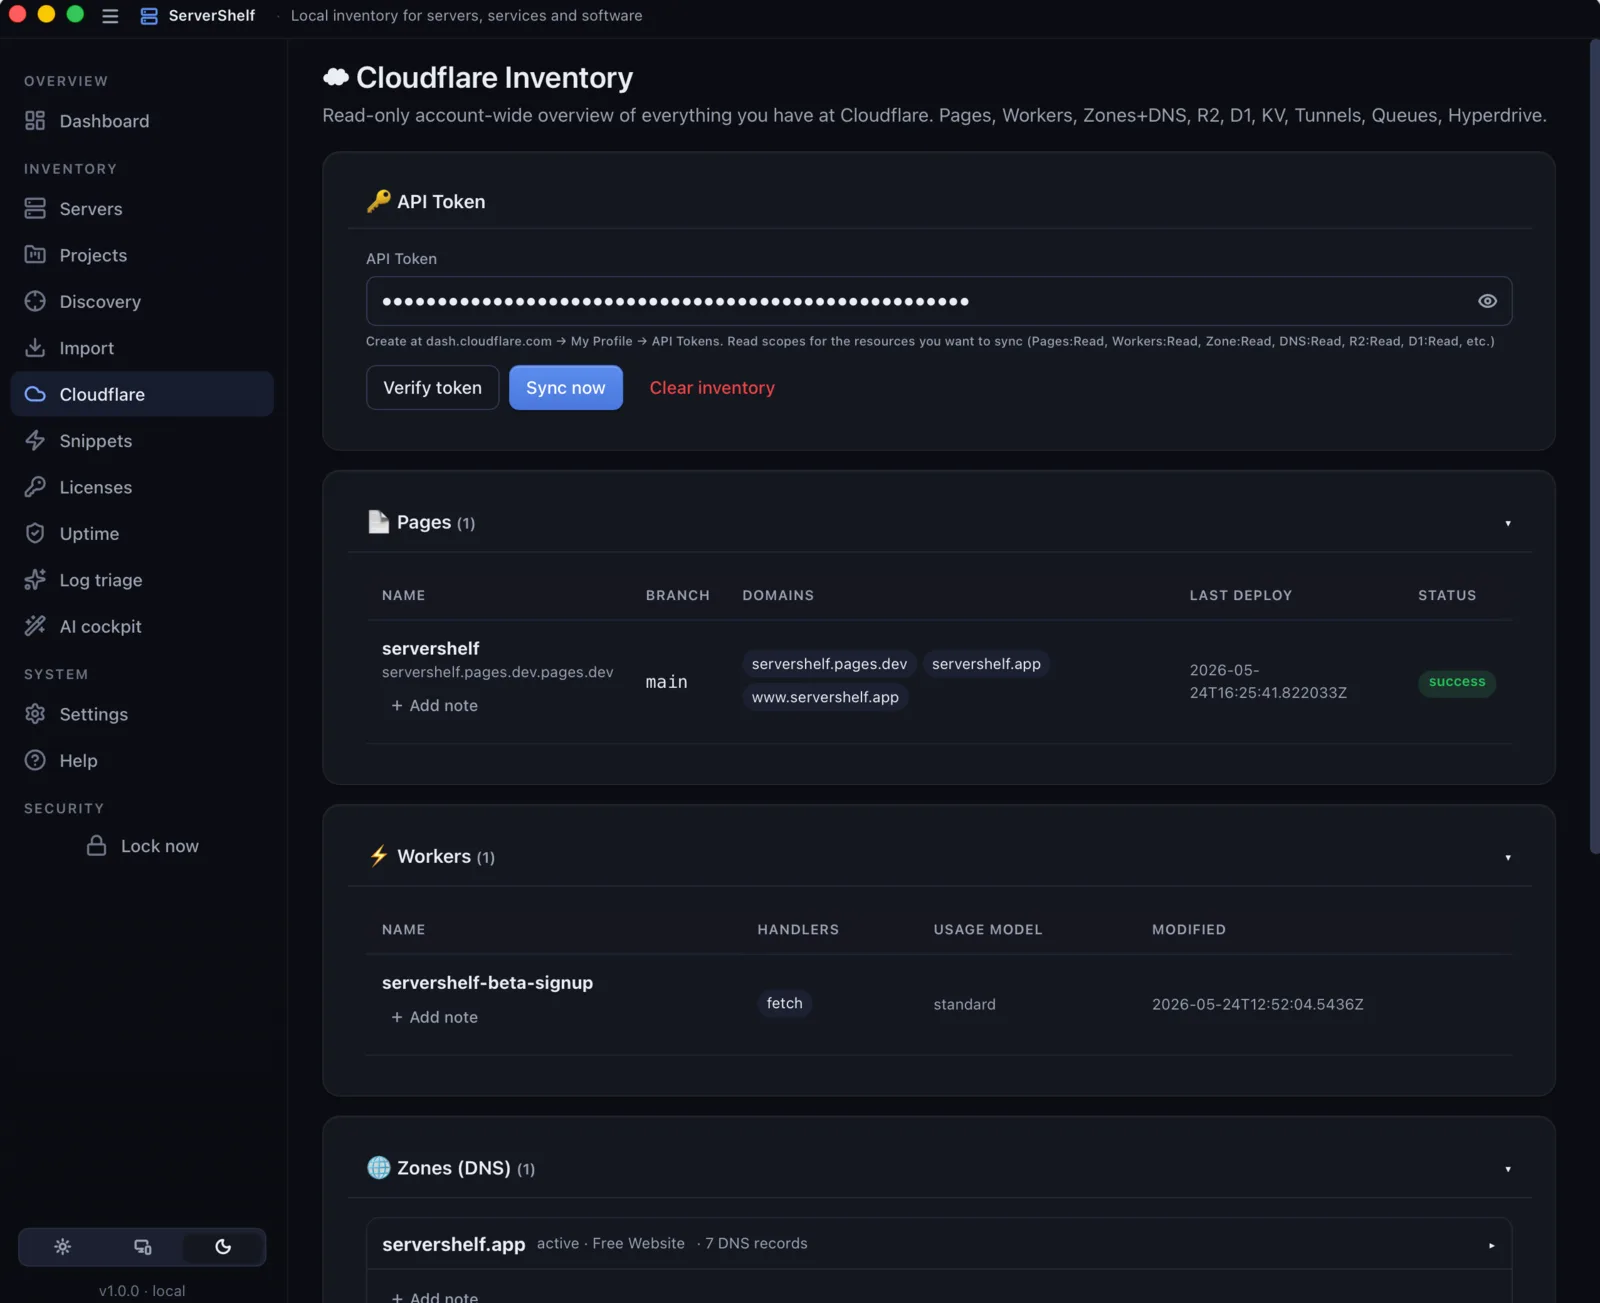
Task: Click the AI cockpit wand icon
Action: (35, 626)
